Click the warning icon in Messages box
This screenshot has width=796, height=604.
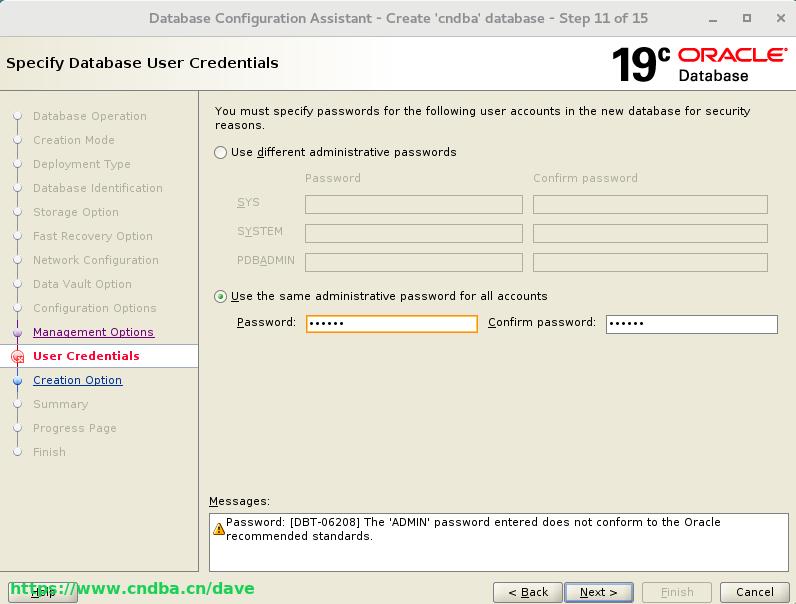click(219, 529)
